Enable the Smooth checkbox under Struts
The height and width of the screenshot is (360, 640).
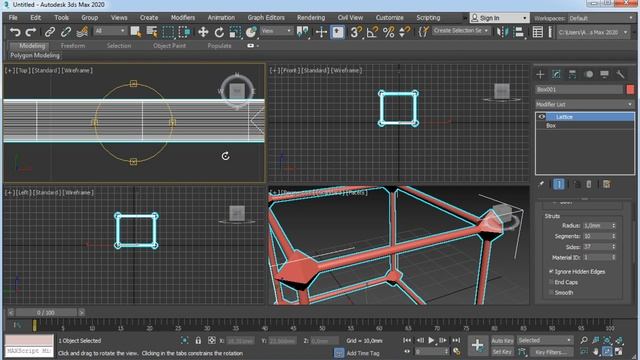pos(551,293)
